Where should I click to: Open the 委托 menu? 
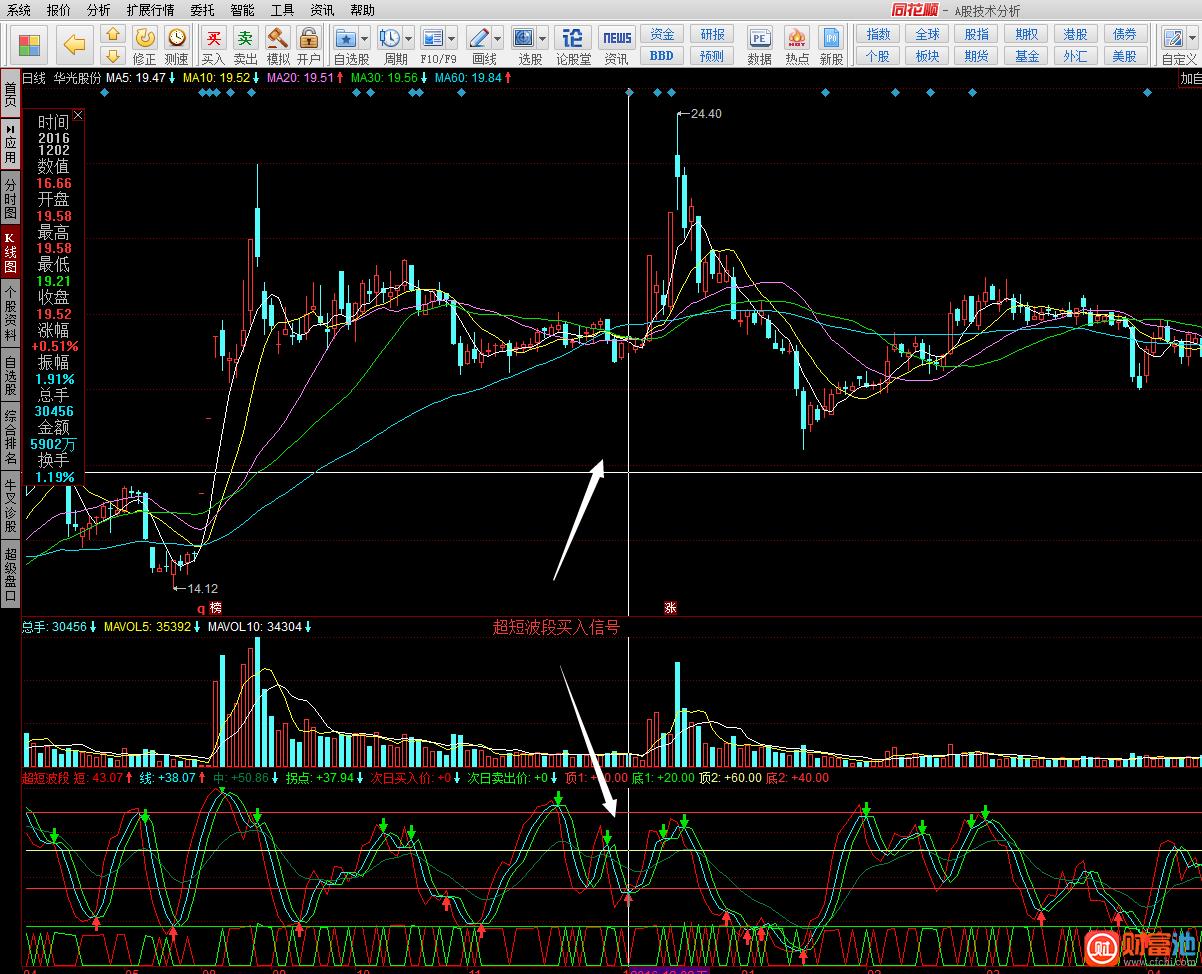[202, 10]
